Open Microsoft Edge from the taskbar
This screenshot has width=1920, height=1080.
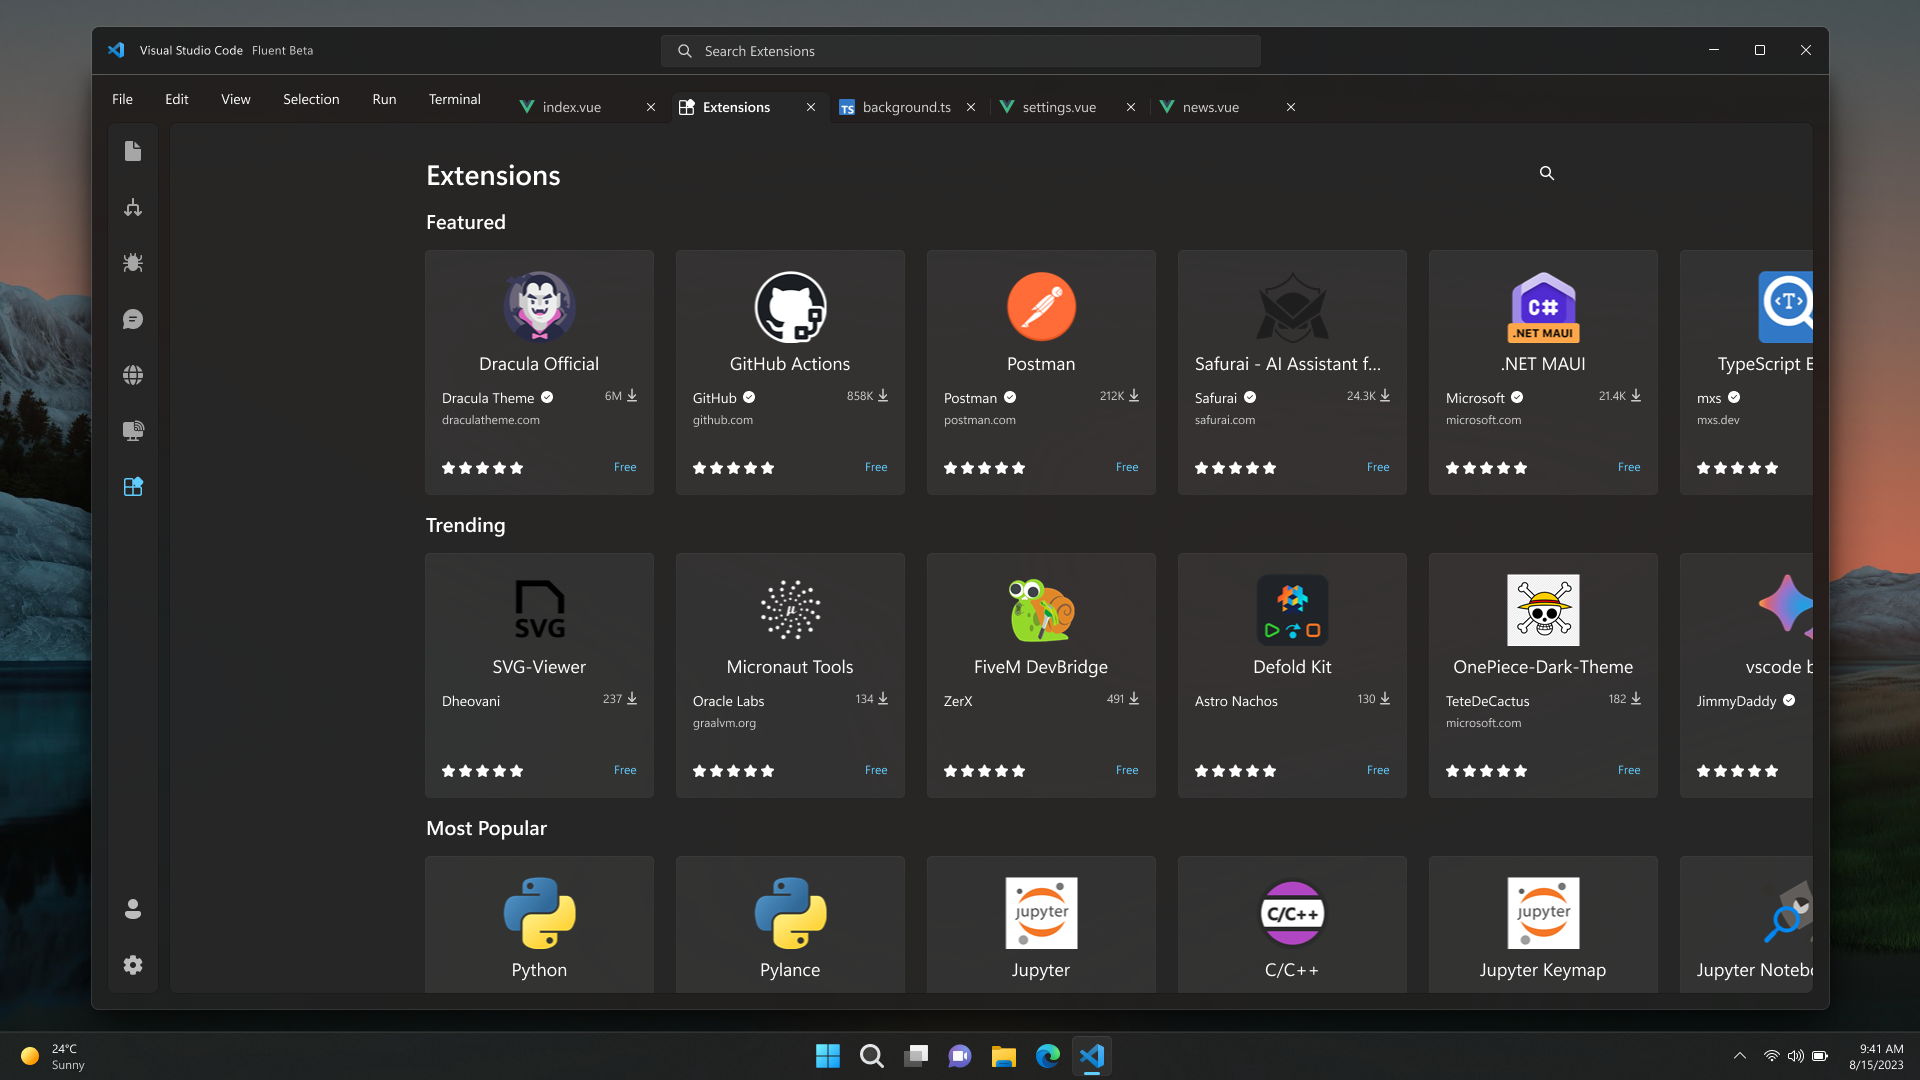[x=1048, y=1056]
